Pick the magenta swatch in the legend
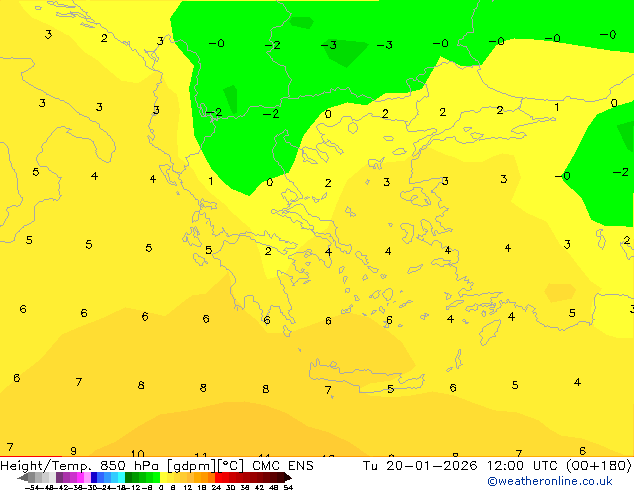Image resolution: width=634 pixels, height=490 pixels. point(80,477)
